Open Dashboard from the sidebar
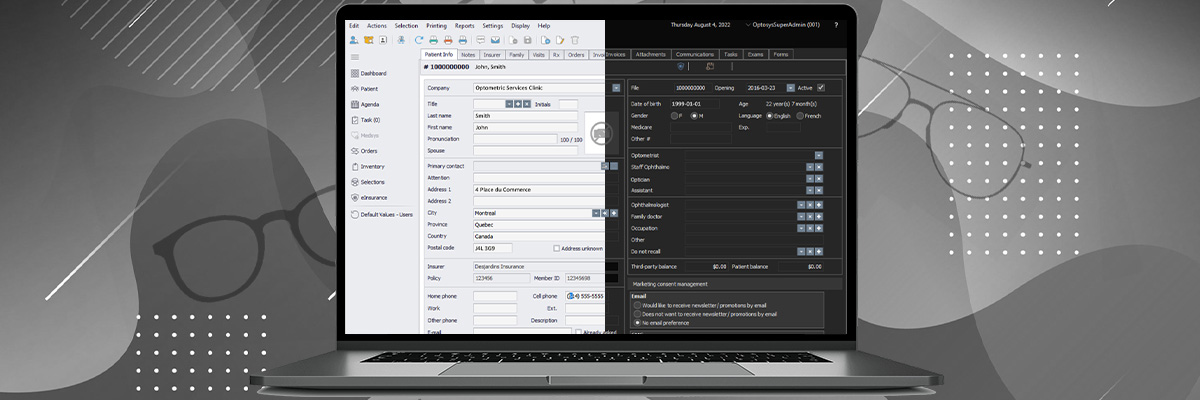Image resolution: width=1200 pixels, height=400 pixels. [x=372, y=73]
